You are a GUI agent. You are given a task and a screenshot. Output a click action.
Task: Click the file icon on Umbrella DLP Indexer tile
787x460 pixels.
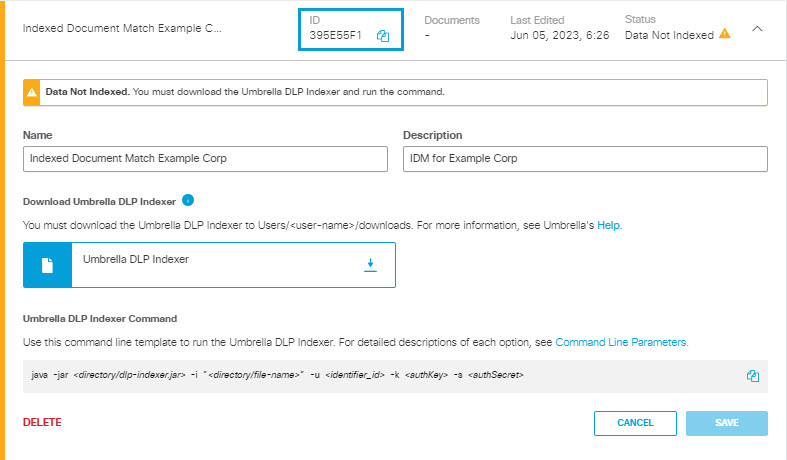click(47, 265)
